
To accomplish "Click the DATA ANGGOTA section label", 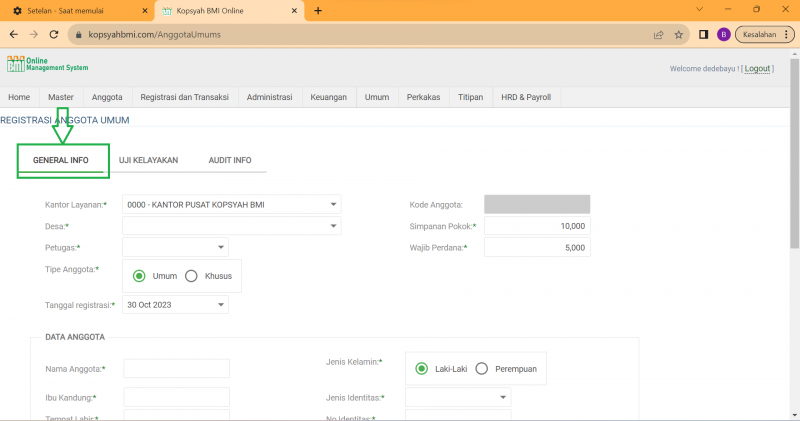I will click(75, 337).
